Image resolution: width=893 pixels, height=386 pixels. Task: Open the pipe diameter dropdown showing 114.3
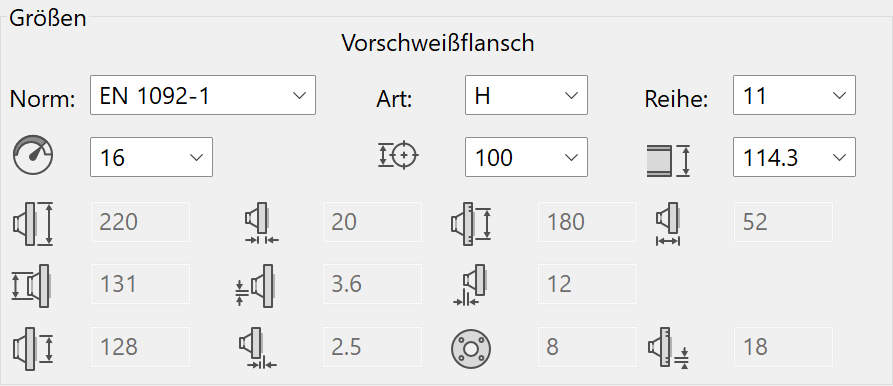click(x=794, y=157)
